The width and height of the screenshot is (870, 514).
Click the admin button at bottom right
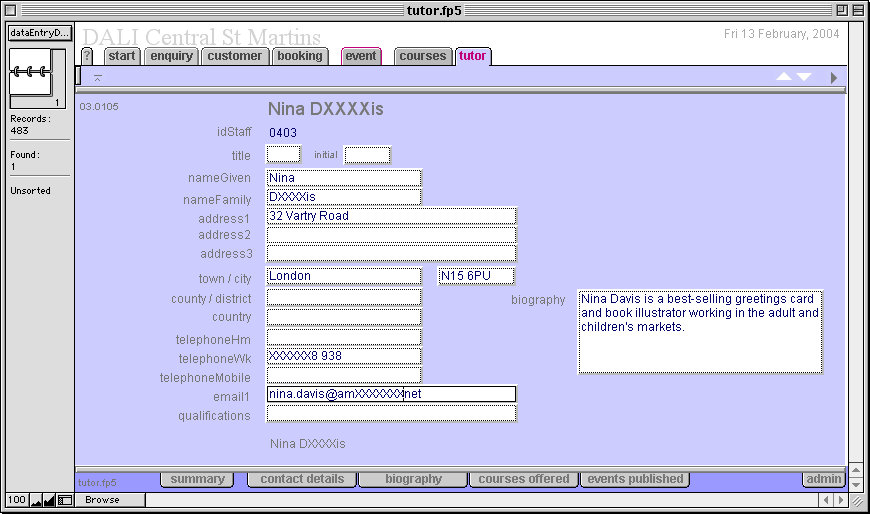tap(824, 479)
